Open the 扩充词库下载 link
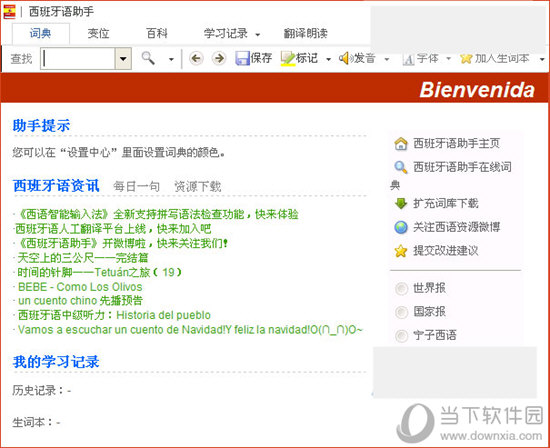 tap(445, 203)
